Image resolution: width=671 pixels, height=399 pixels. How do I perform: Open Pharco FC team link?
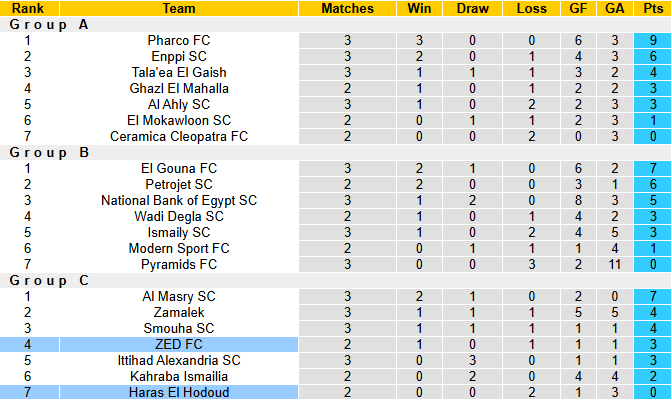tap(179, 40)
